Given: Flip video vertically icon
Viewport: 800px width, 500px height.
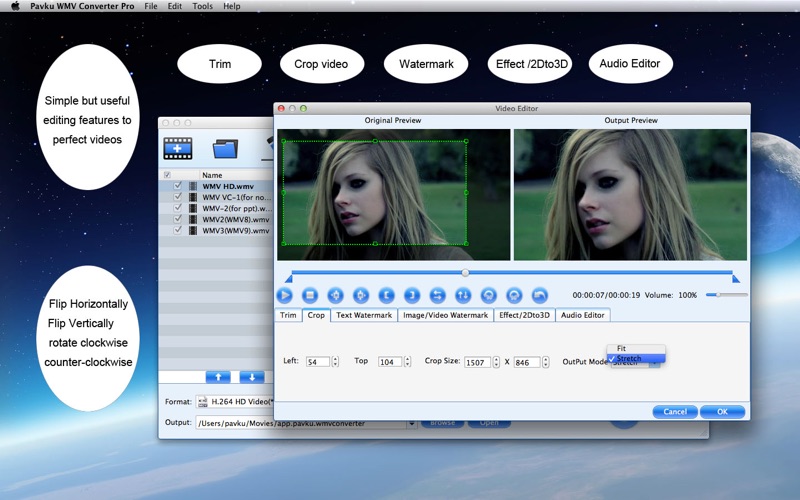Looking at the screenshot, I should [463, 295].
